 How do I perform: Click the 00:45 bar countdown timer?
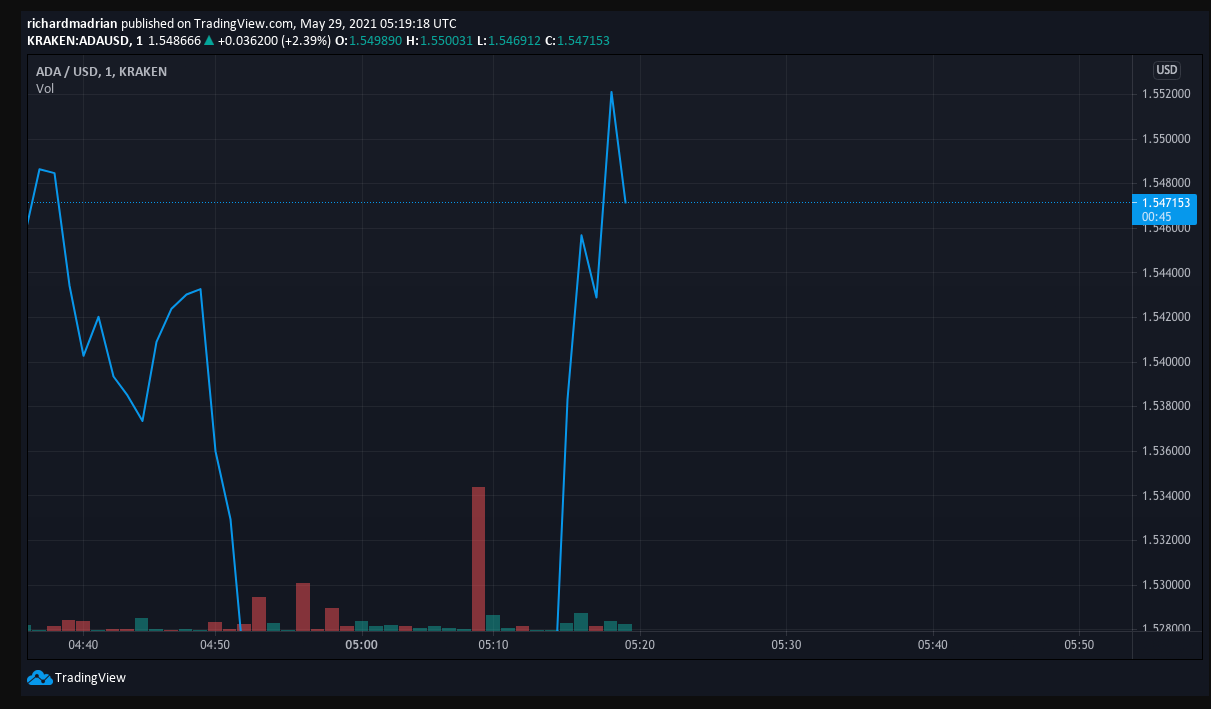pyautogui.click(x=1157, y=216)
